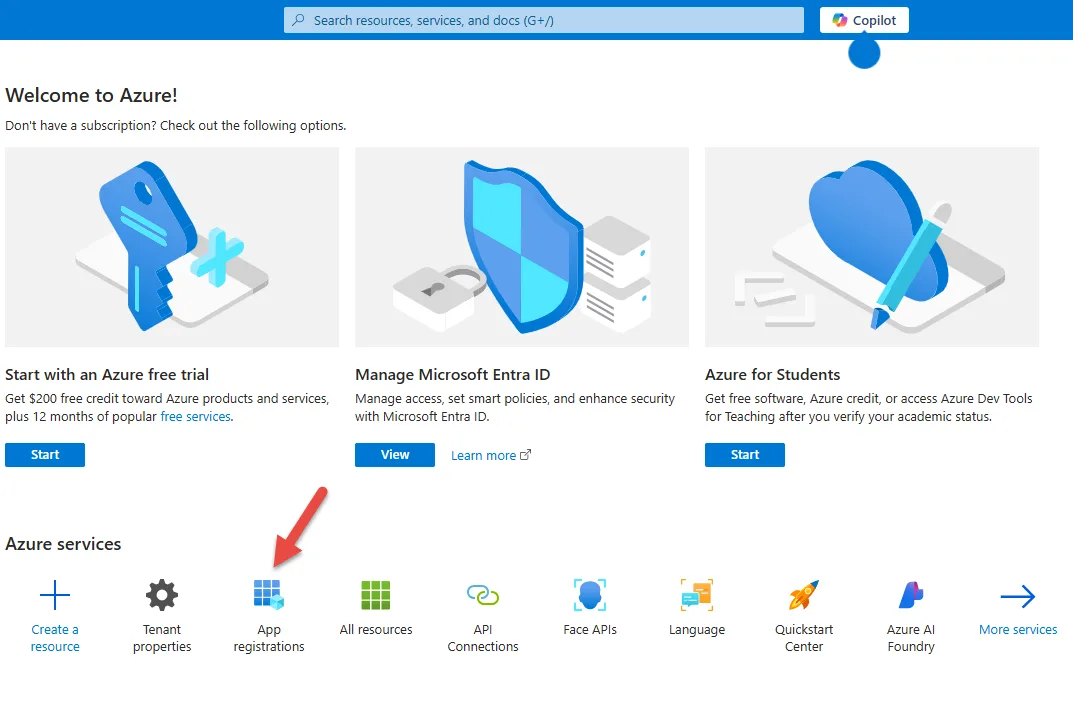Click the Create a resource label
Viewport: 1073px width, 702px height.
pyautogui.click(x=55, y=638)
